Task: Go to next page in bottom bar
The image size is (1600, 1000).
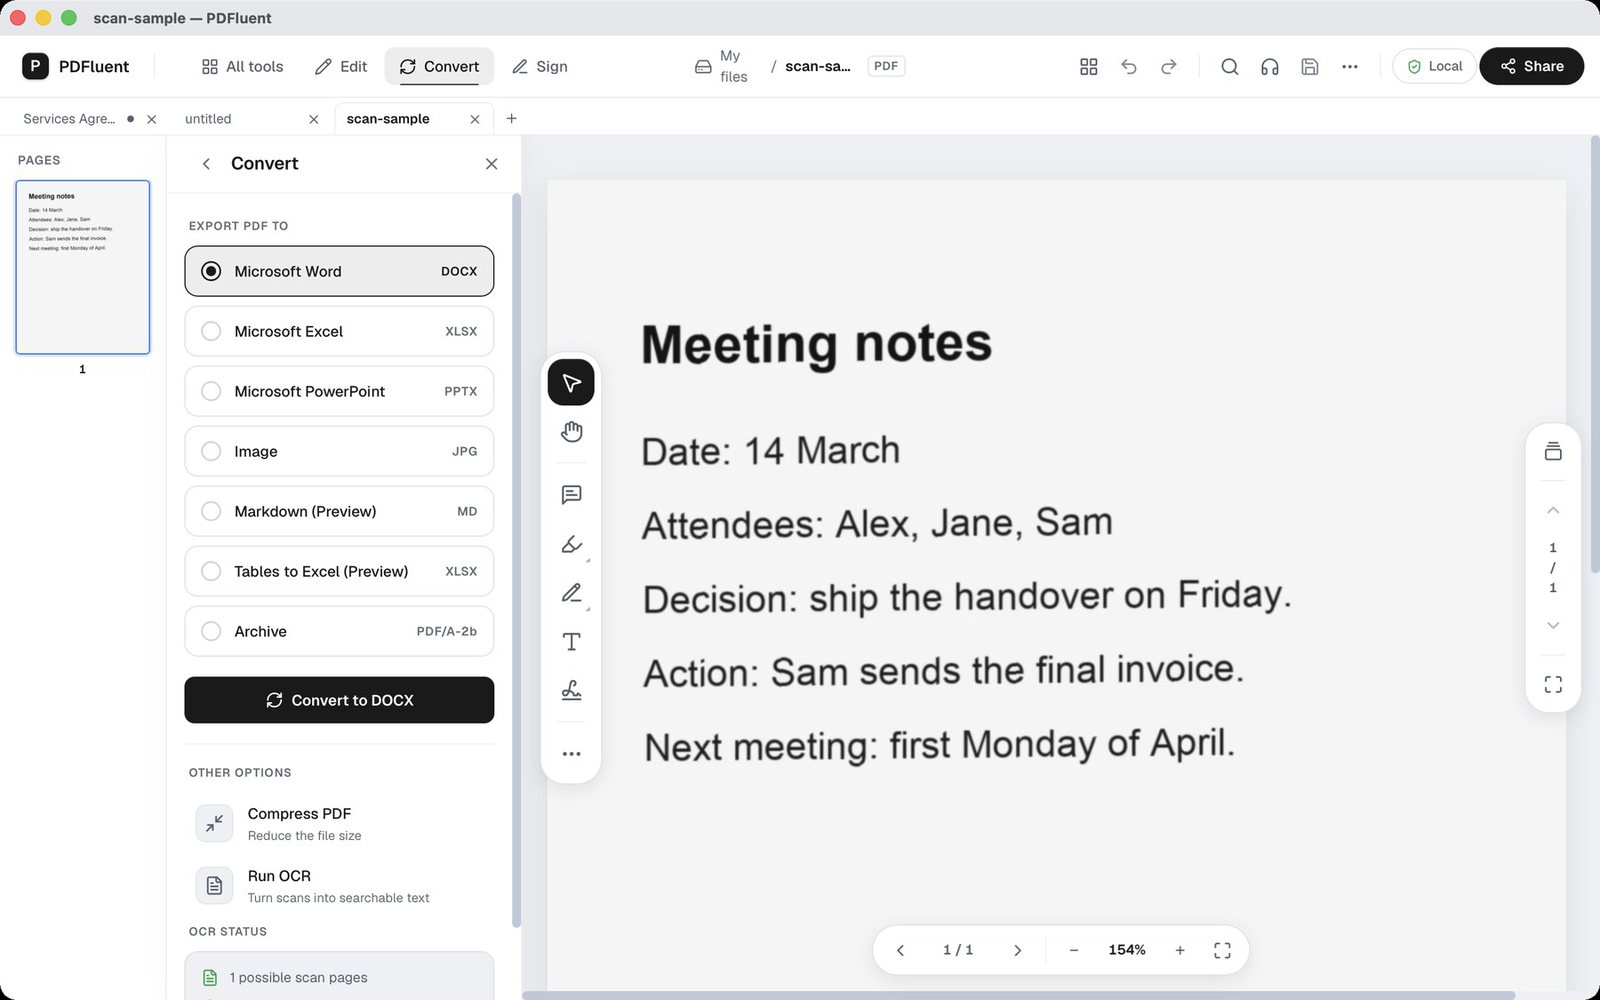Action: (x=1017, y=950)
